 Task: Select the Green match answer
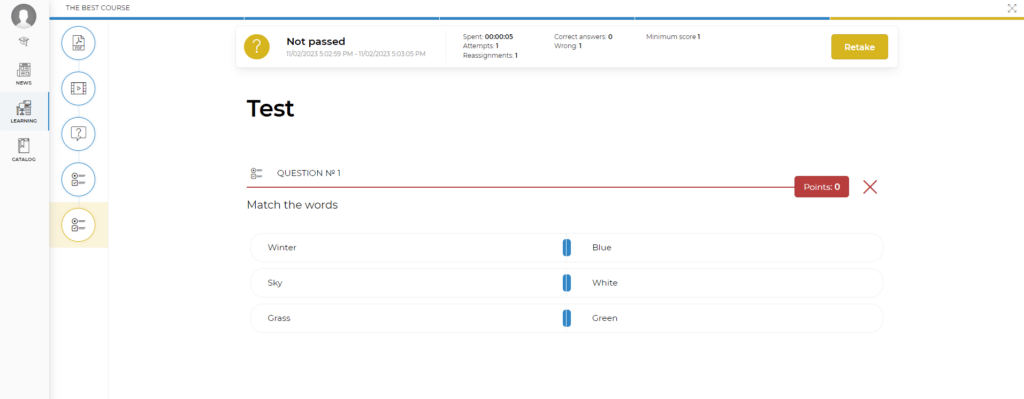click(x=726, y=318)
